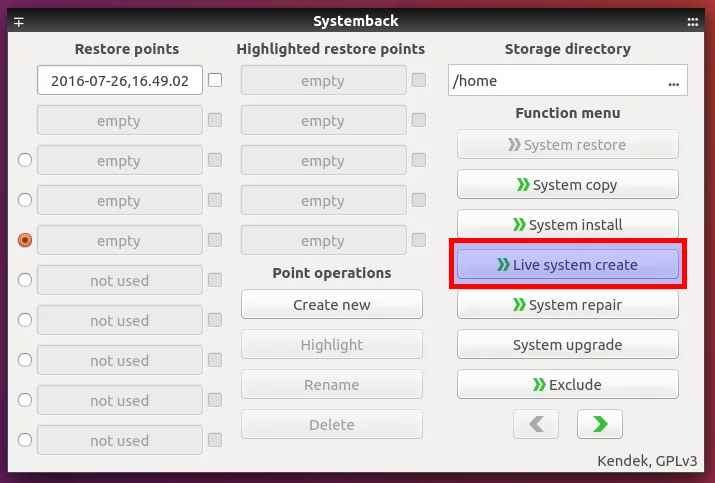Click the gray back arrow button
This screenshot has width=715, height=483.
point(536,424)
